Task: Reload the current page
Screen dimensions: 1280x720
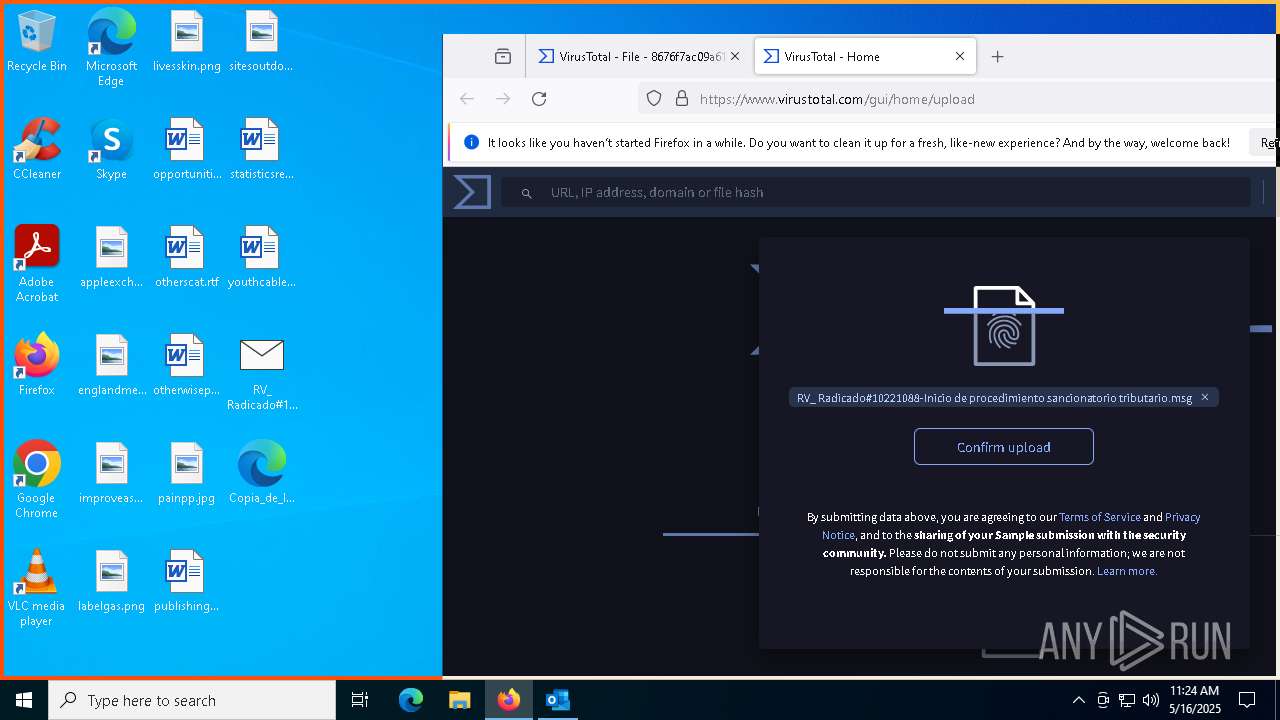Action: 539,99
